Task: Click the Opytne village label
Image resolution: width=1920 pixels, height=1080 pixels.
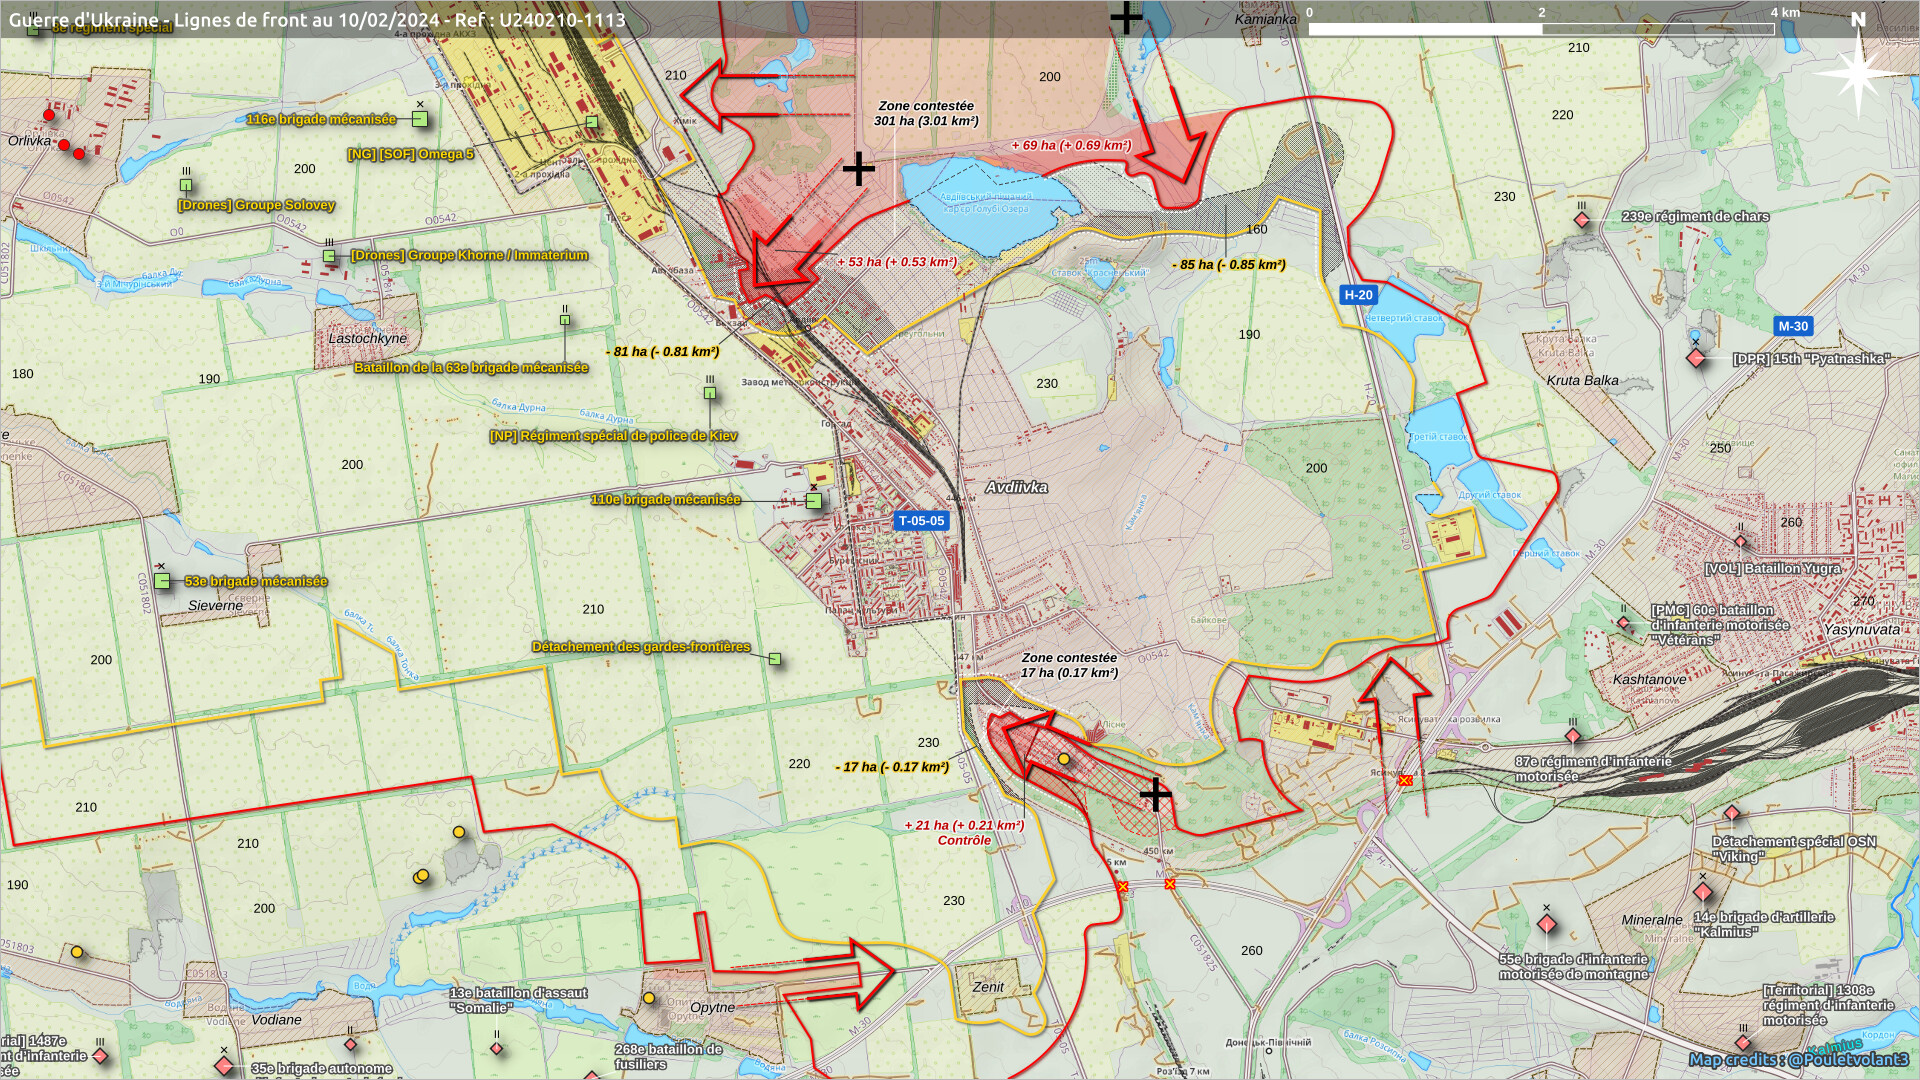Action: pos(713,1007)
